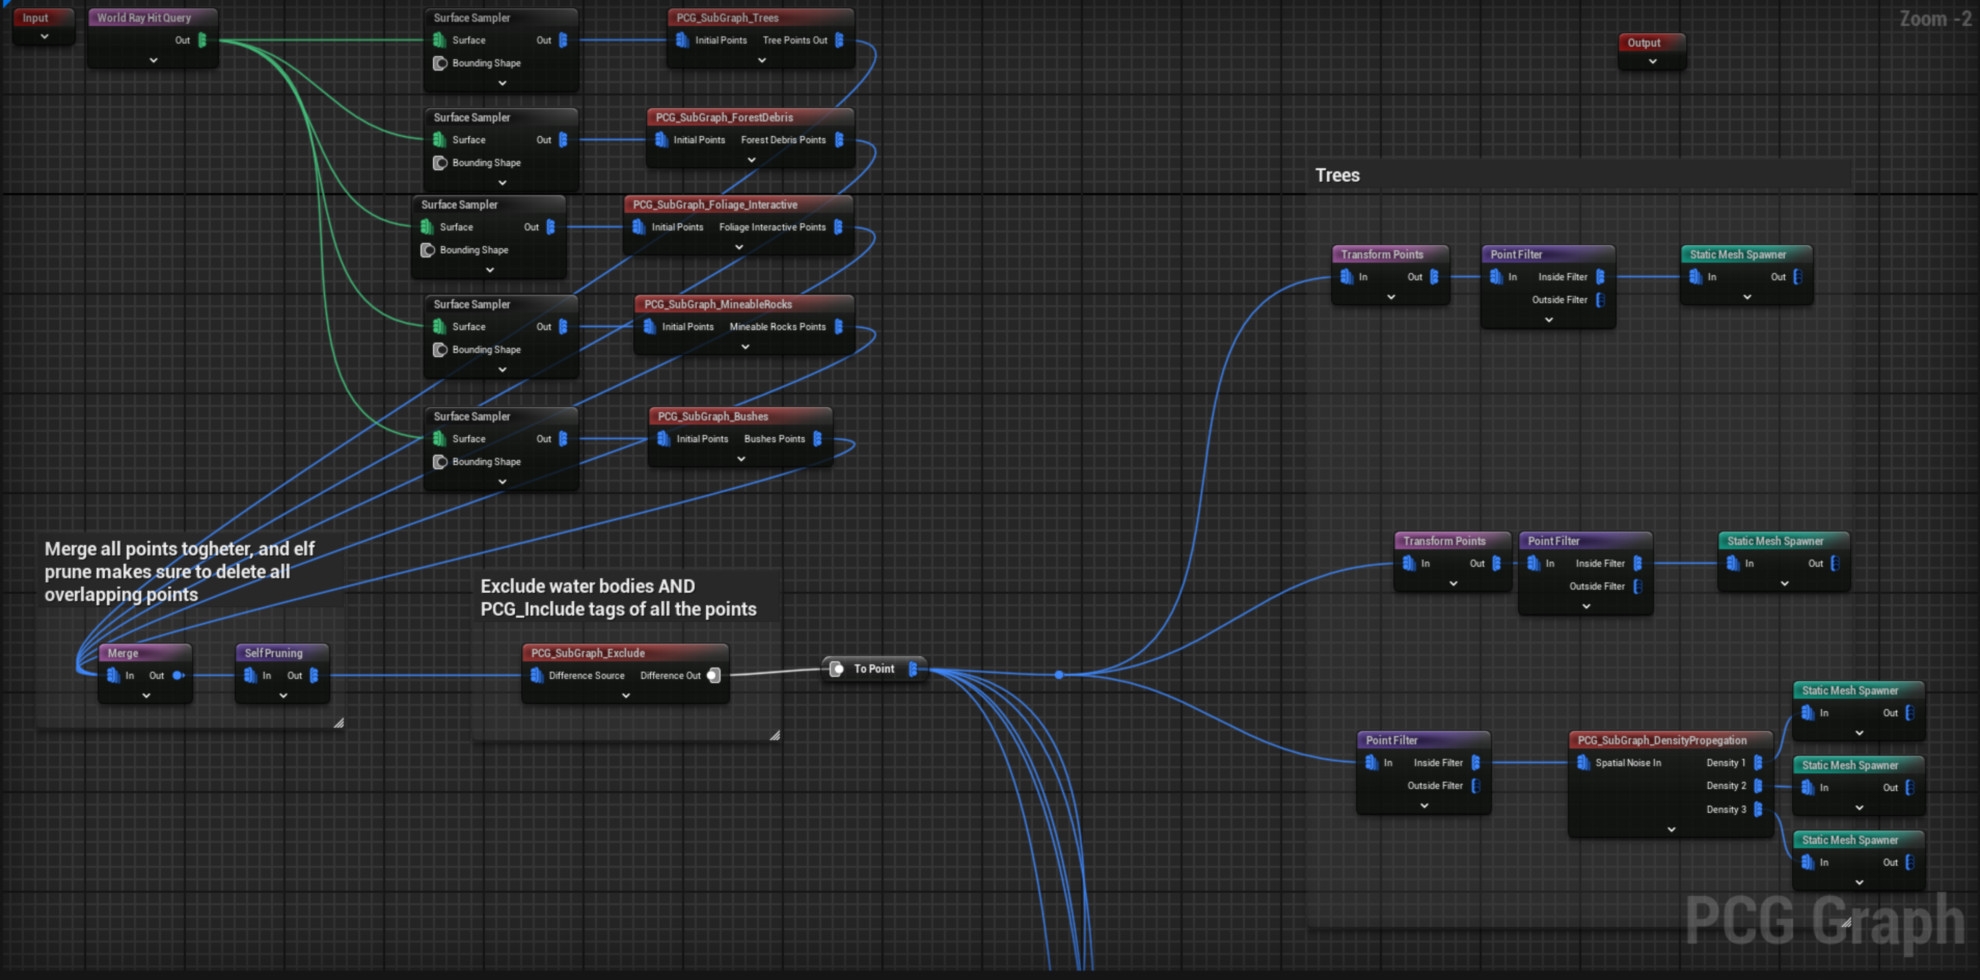Expand the Self Pruning node chevron
Viewport: 1980px width, 980px height.
(x=283, y=696)
